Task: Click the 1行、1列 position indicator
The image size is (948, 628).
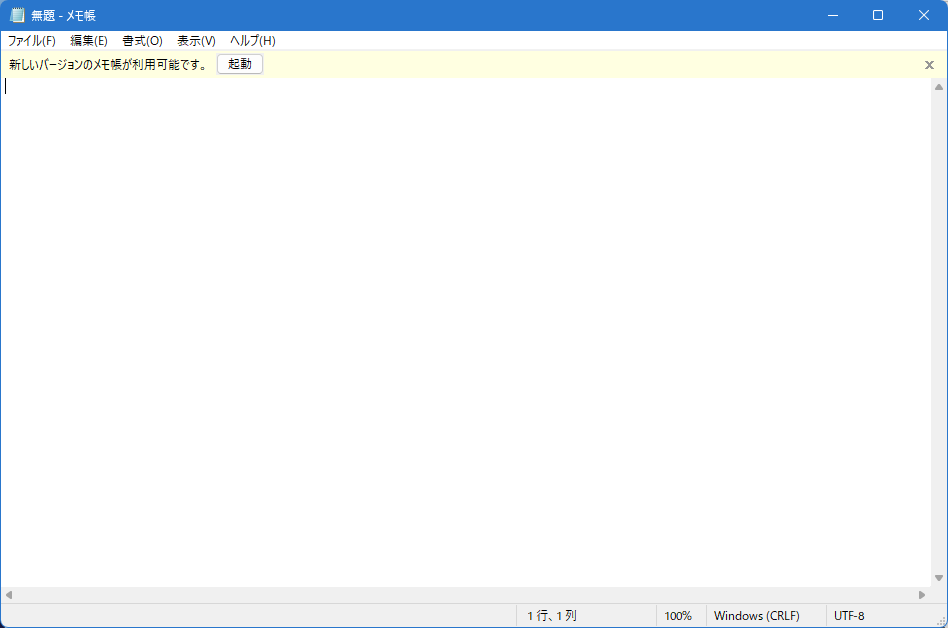Action: (552, 616)
